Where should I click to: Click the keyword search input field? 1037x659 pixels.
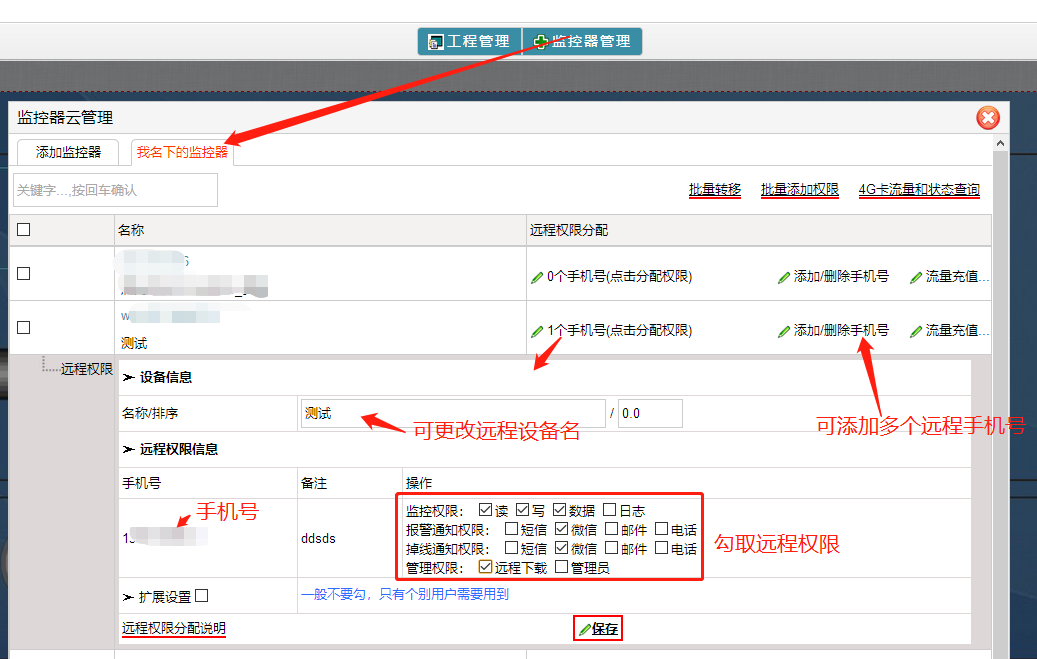click(115, 190)
